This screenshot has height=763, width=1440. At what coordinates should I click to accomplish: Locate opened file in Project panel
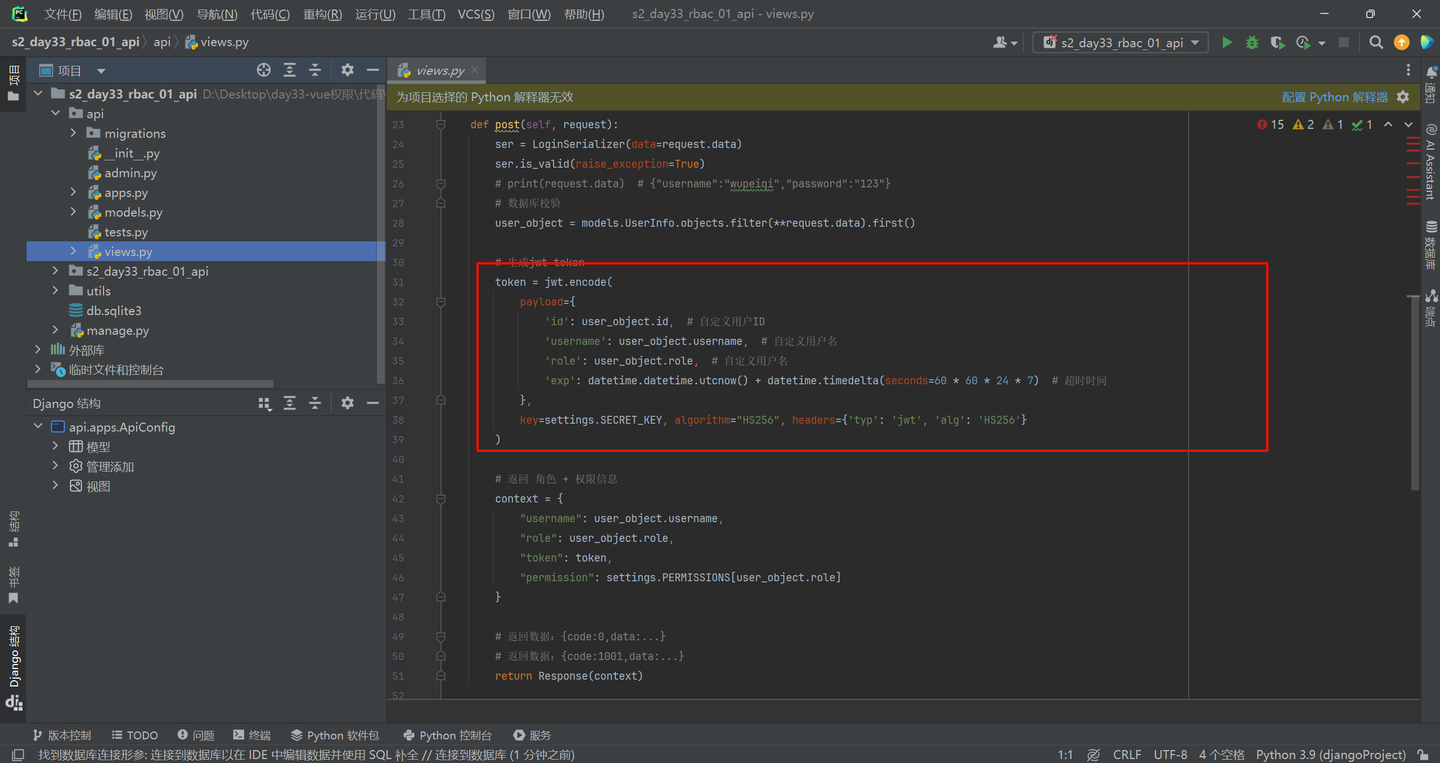(264, 70)
